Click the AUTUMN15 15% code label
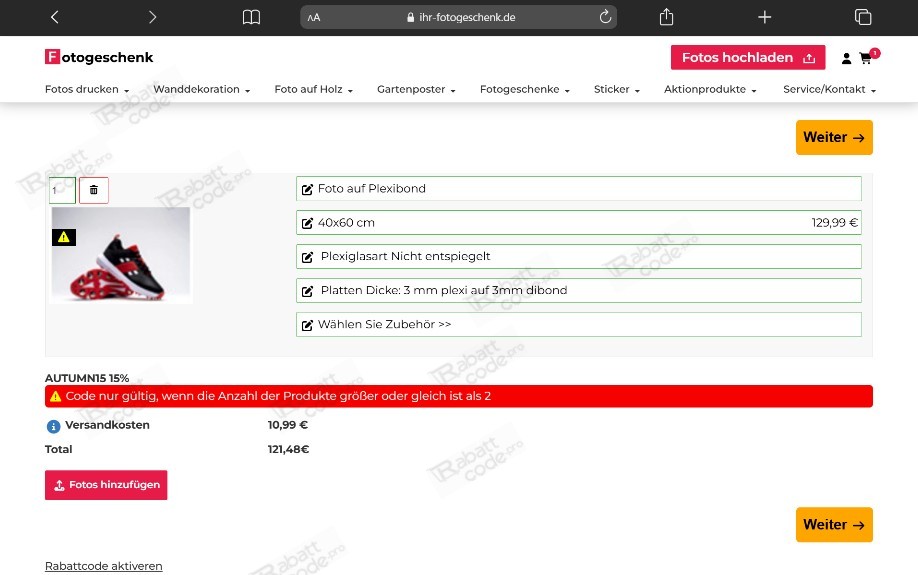 tap(87, 378)
